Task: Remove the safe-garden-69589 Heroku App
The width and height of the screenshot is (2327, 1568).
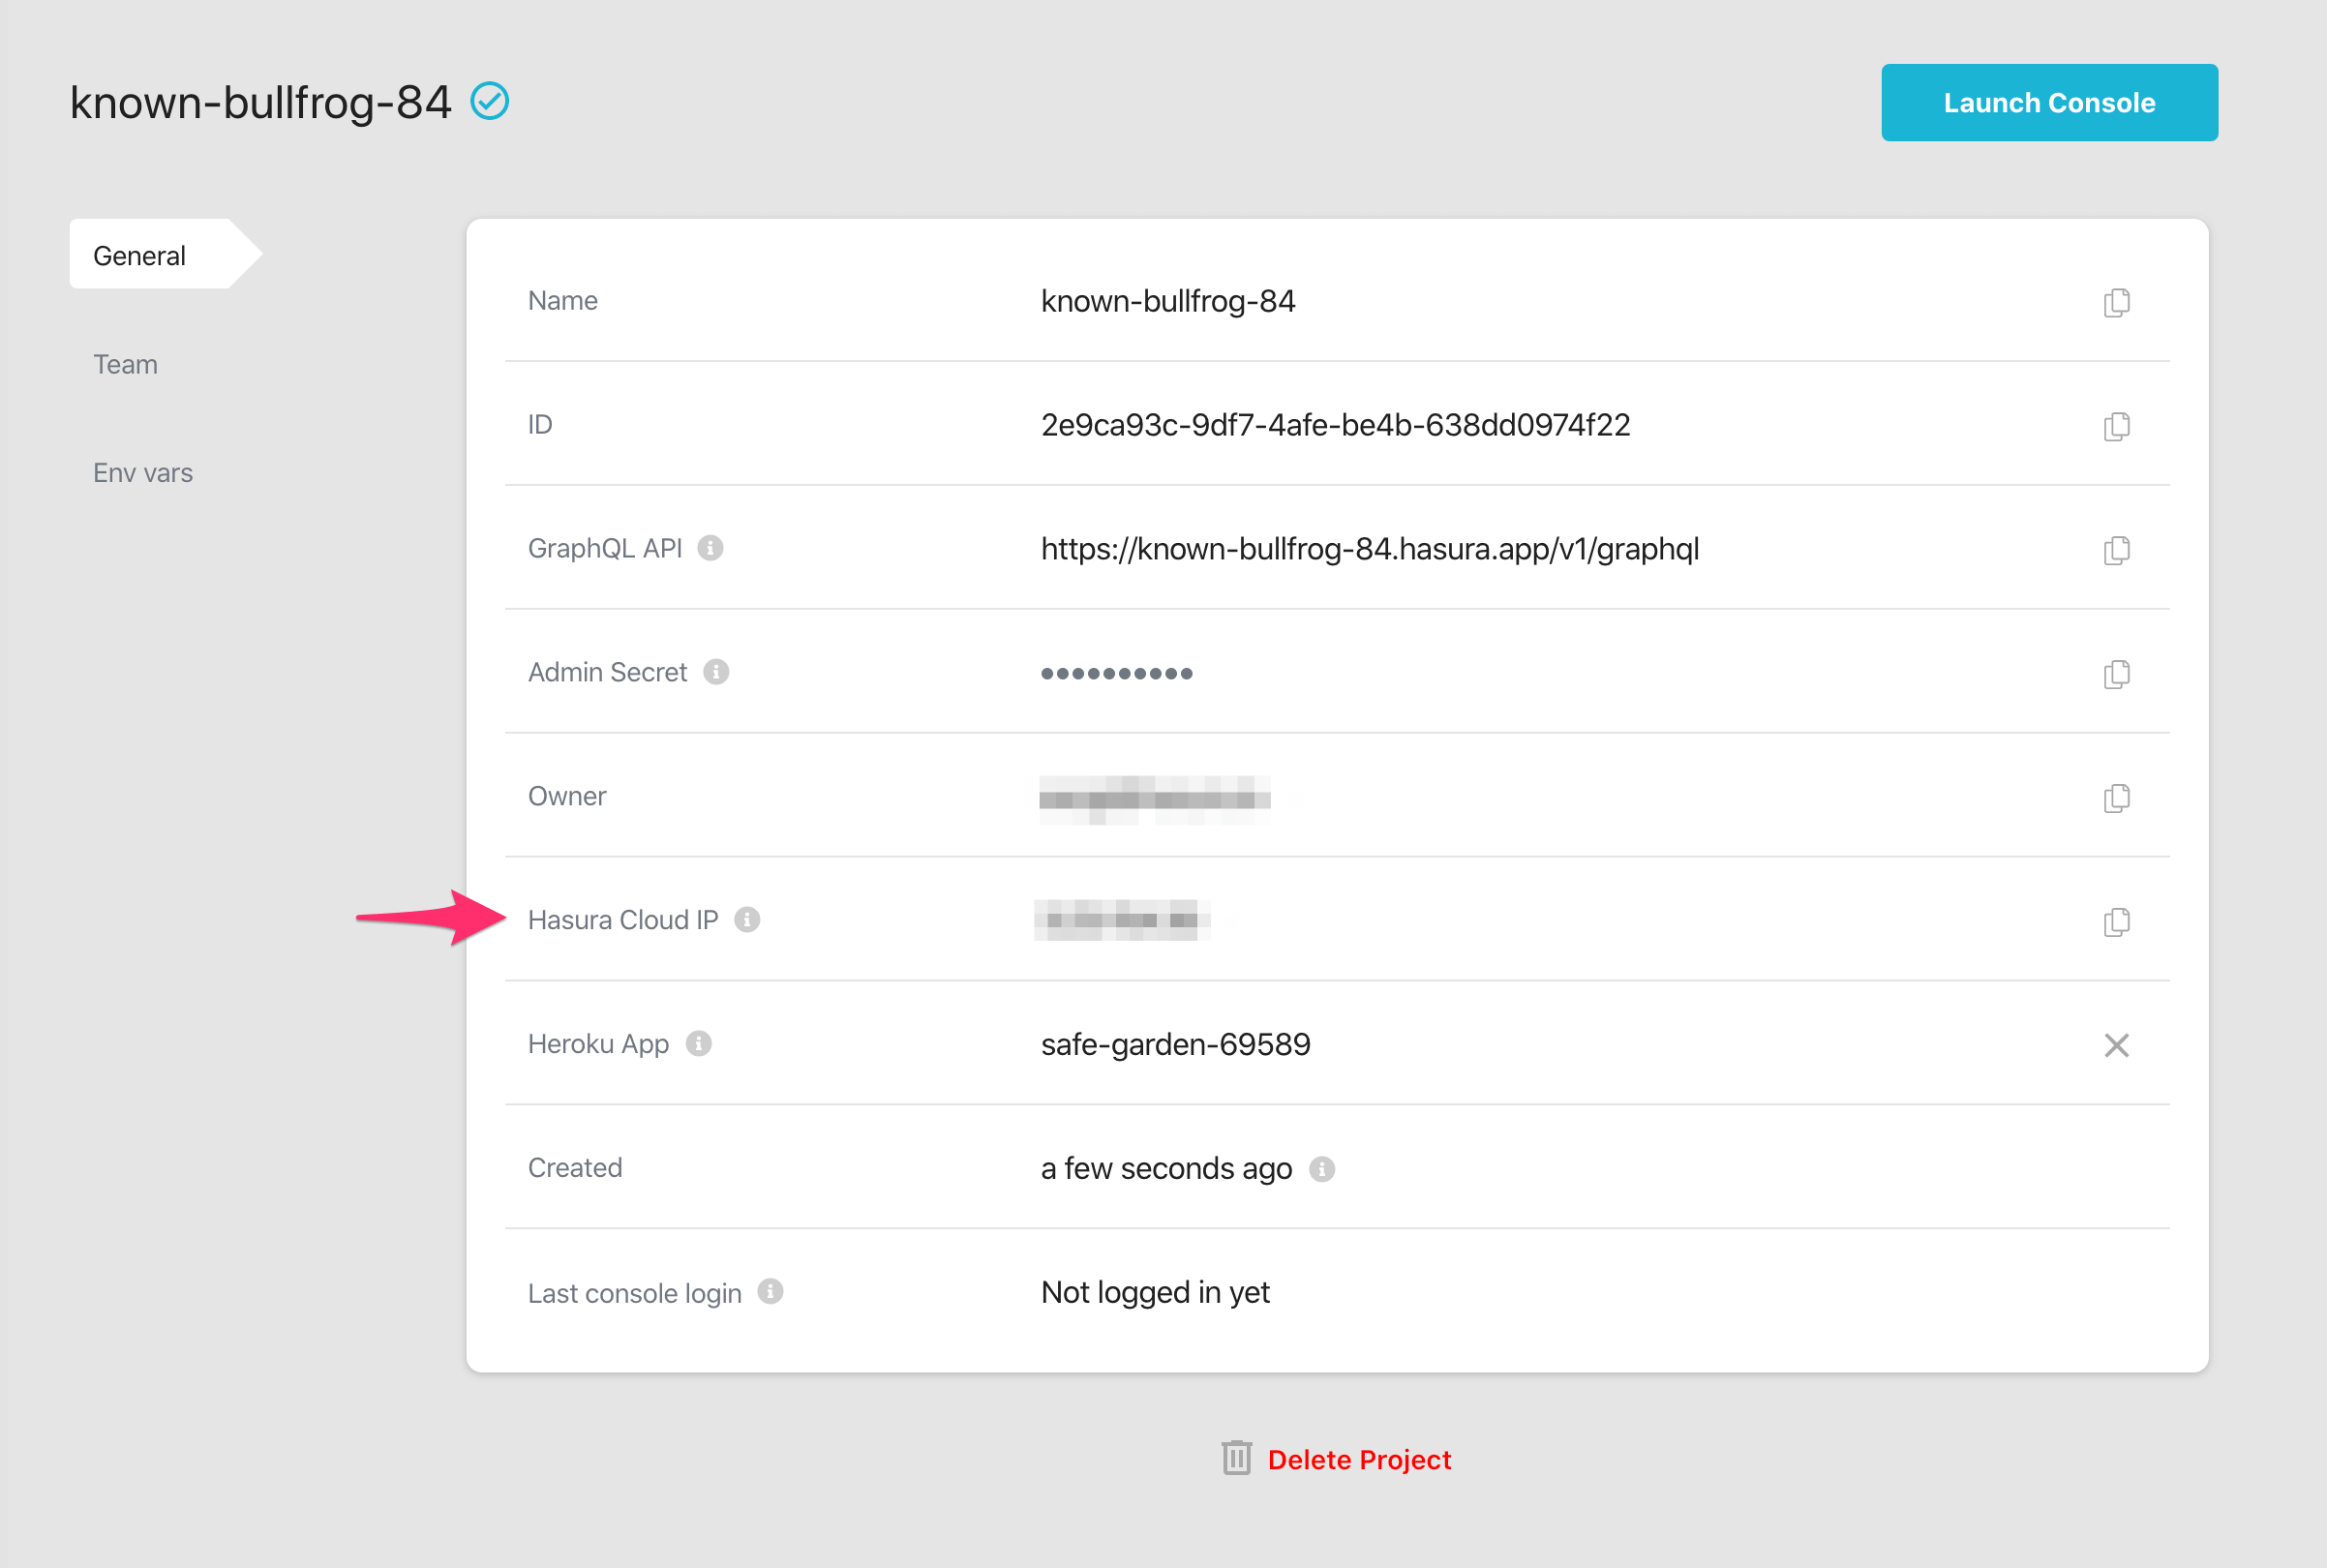Action: coord(2116,1045)
